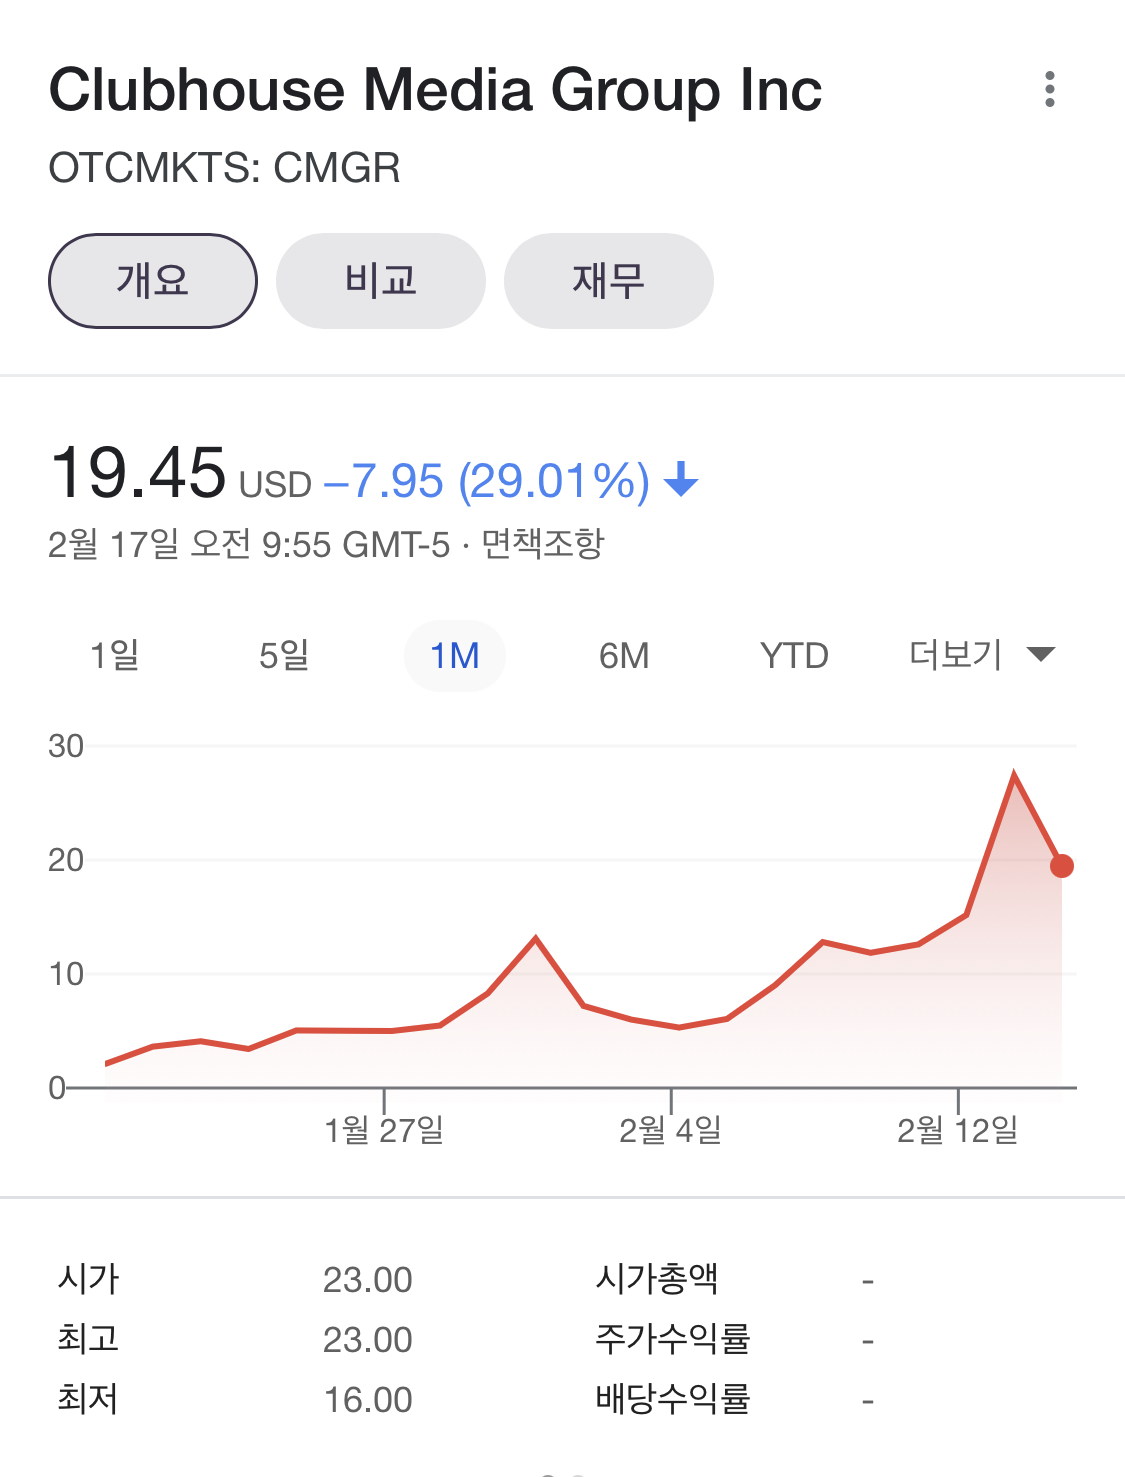Screen dimensions: 1125x1477
Task: Click the 2월 12일 date label on chart
Action: [x=957, y=1130]
